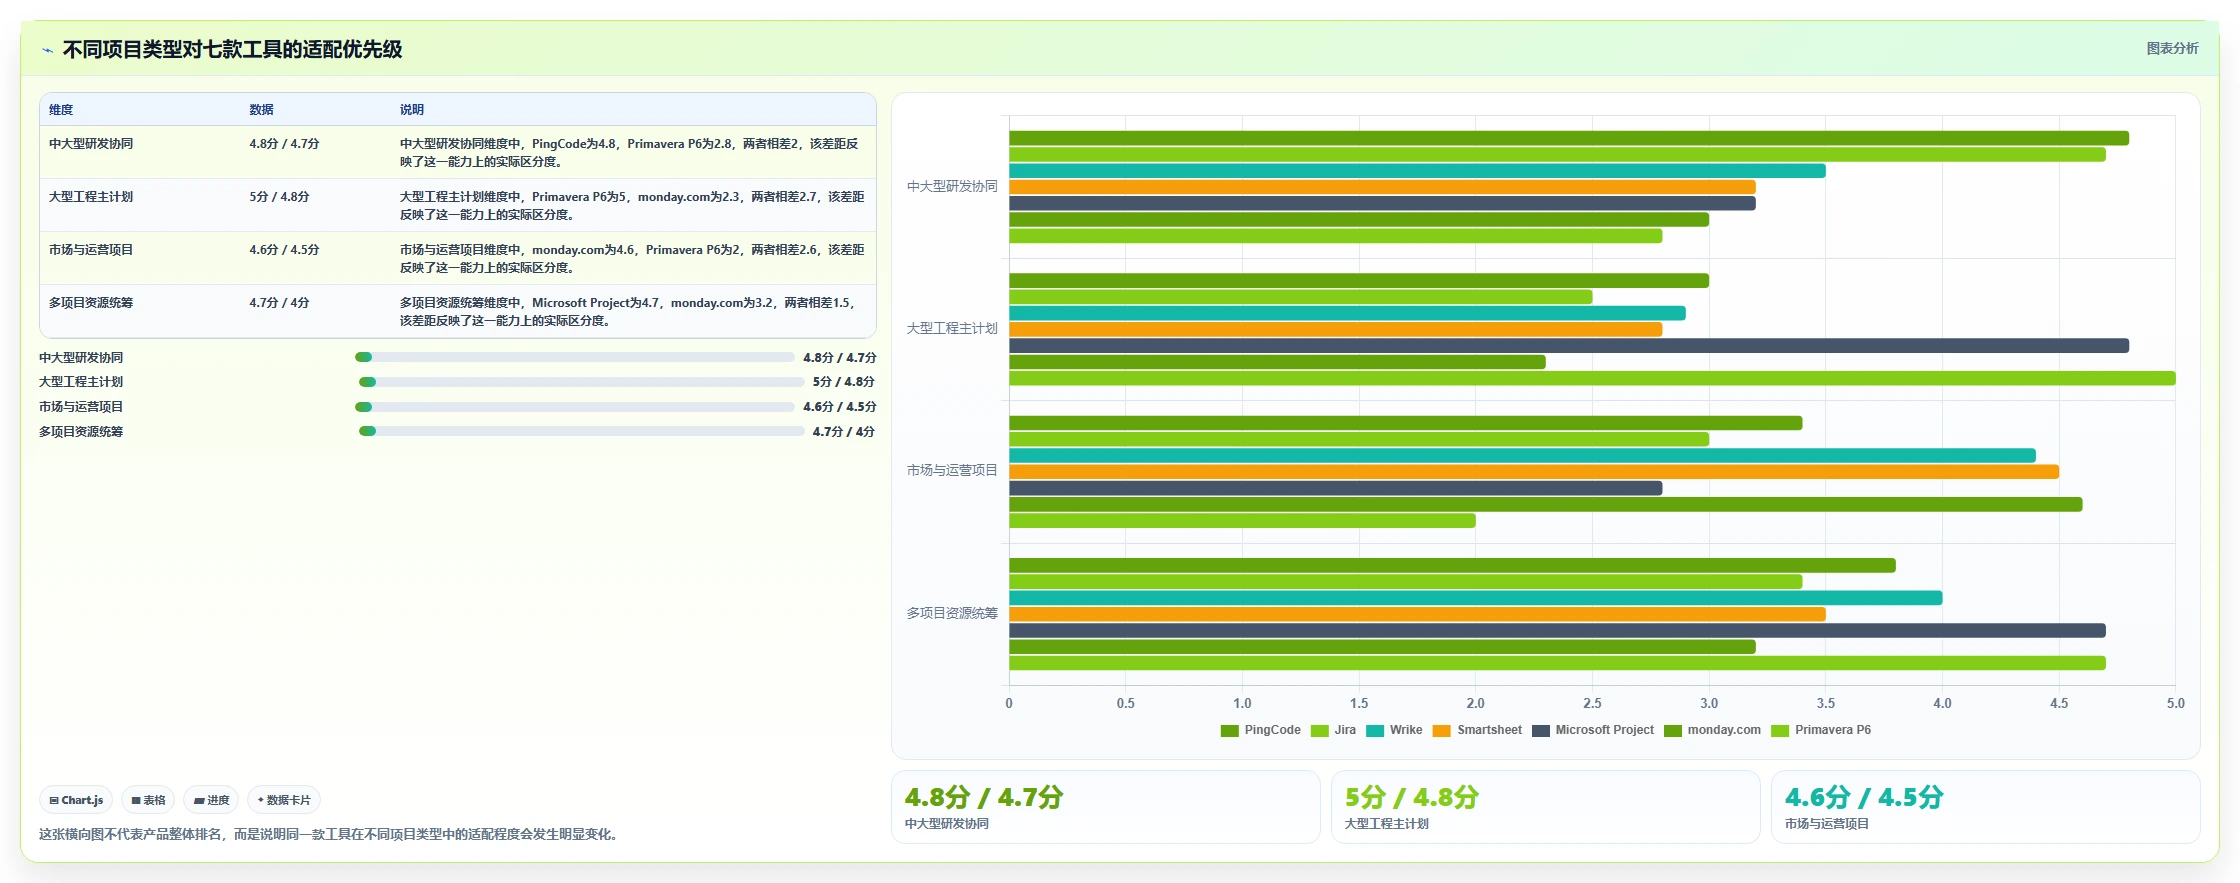The height and width of the screenshot is (883, 2240).
Task: Toggle PingCode legend color box
Action: [x=1230, y=730]
